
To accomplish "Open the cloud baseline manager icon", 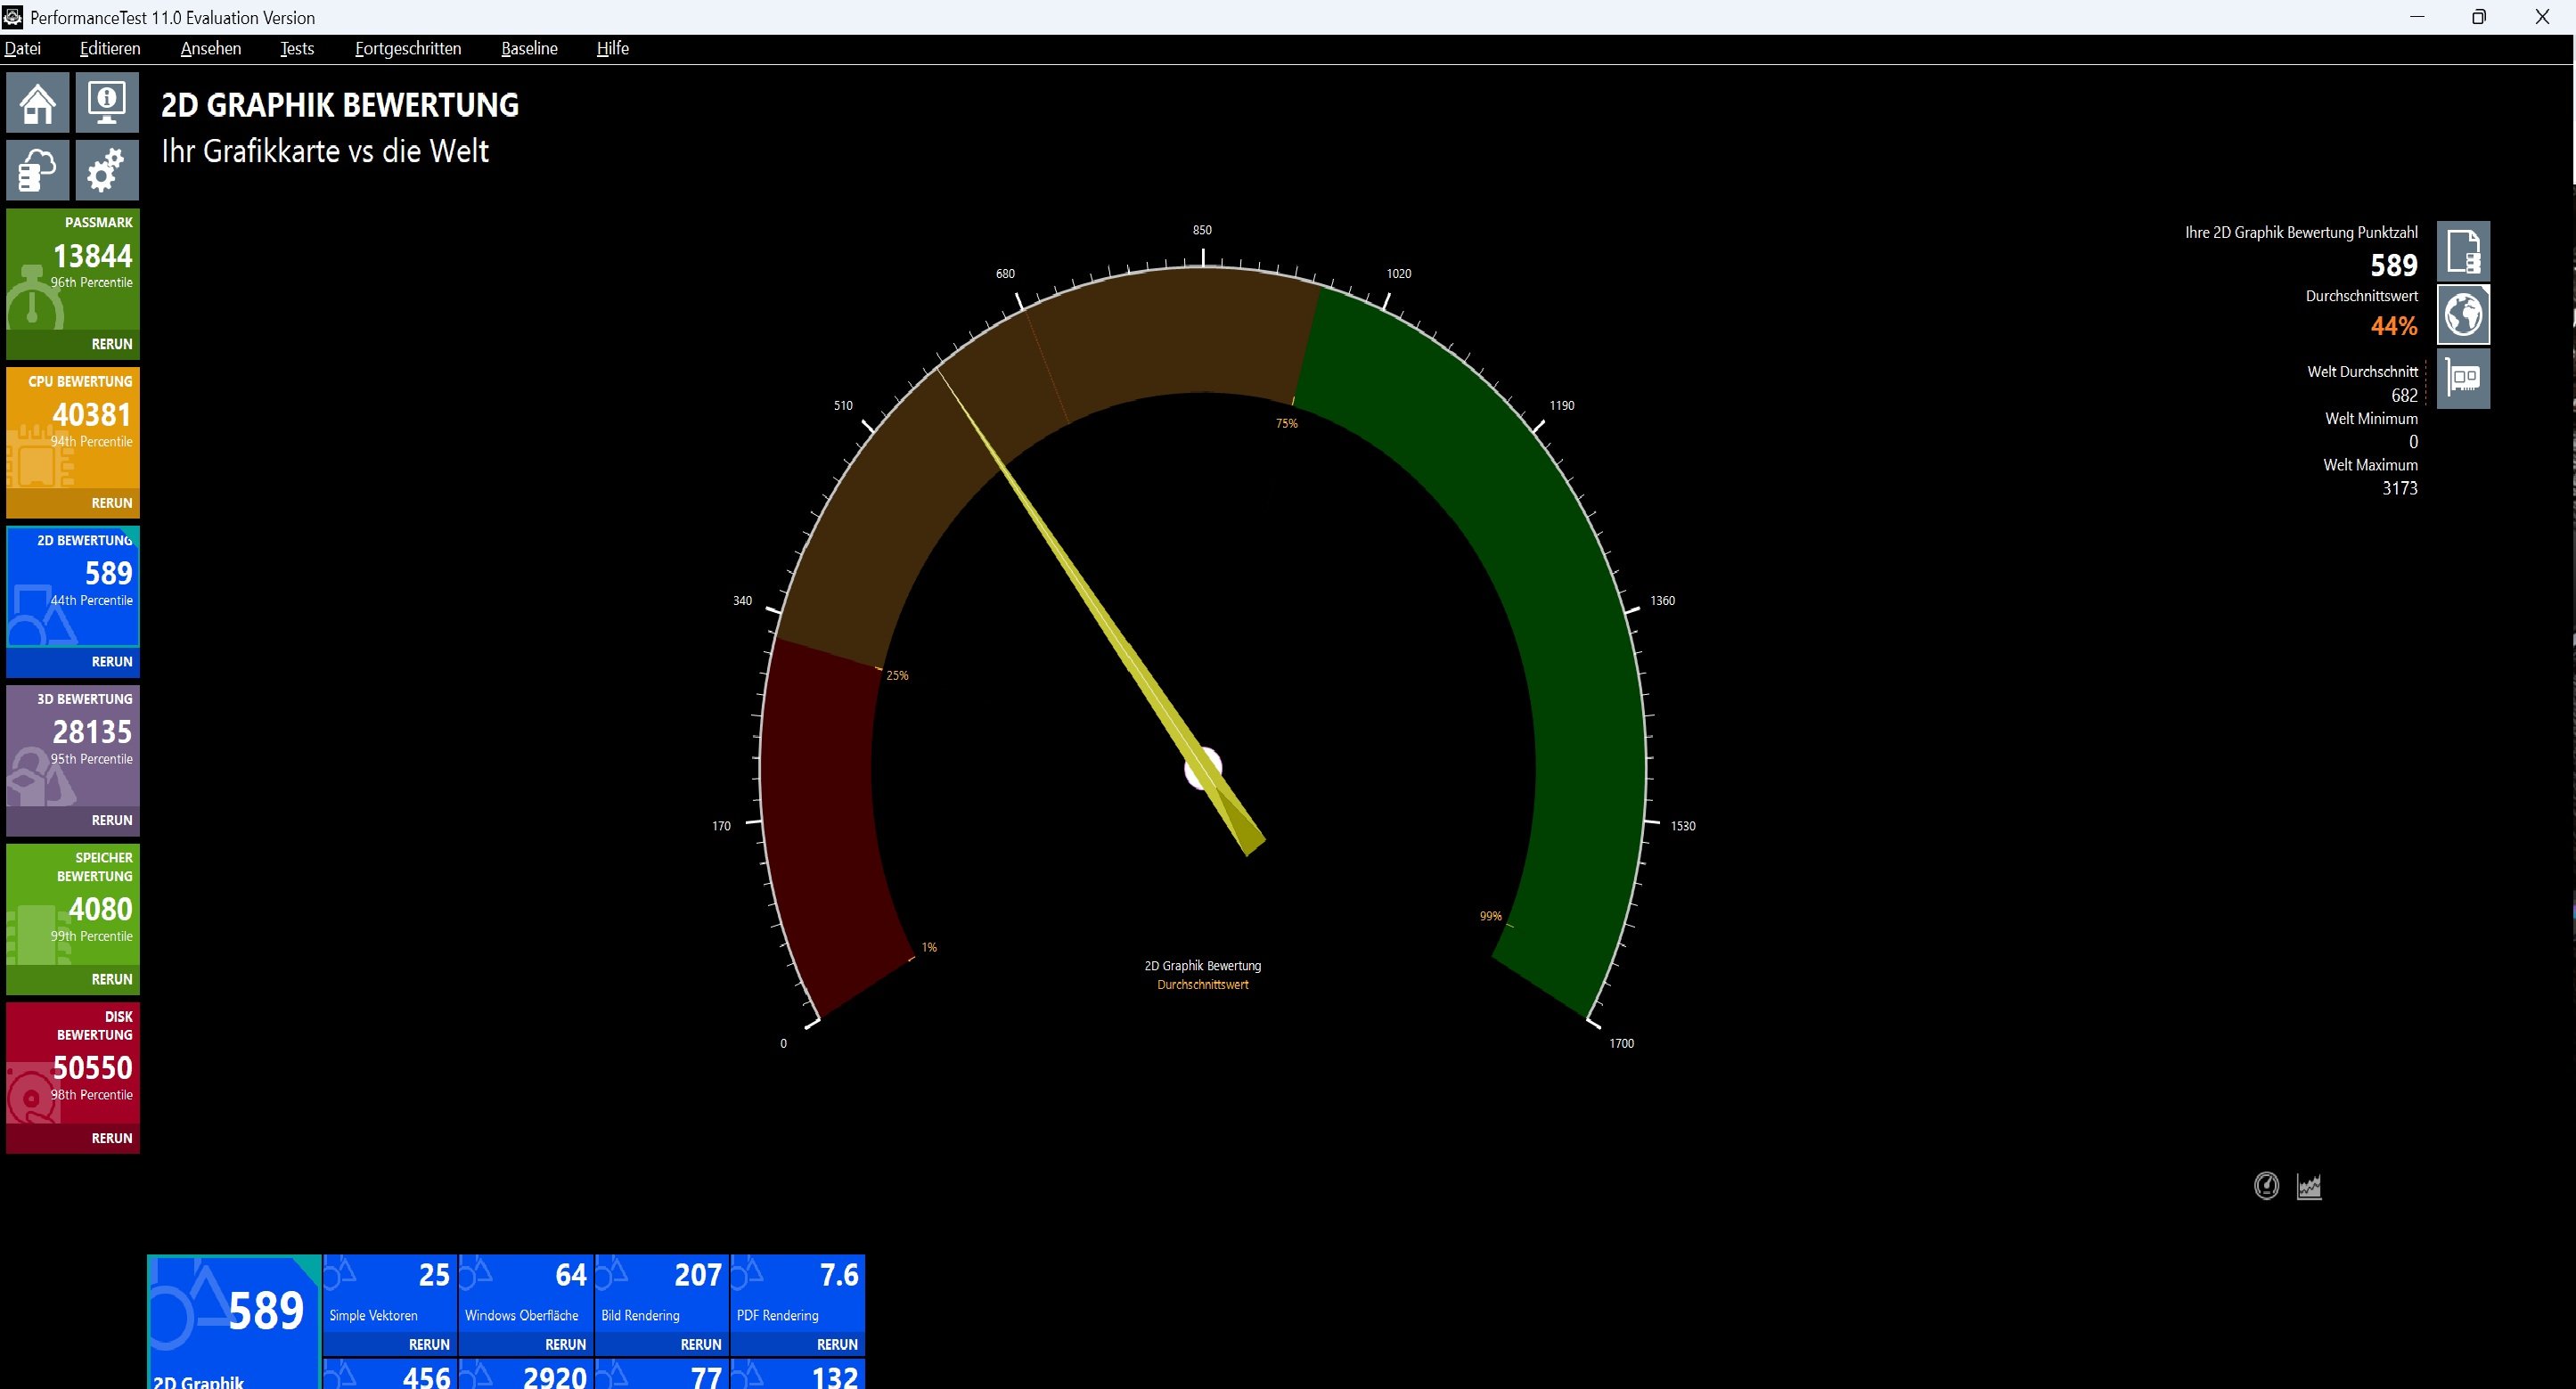I will click(x=38, y=169).
